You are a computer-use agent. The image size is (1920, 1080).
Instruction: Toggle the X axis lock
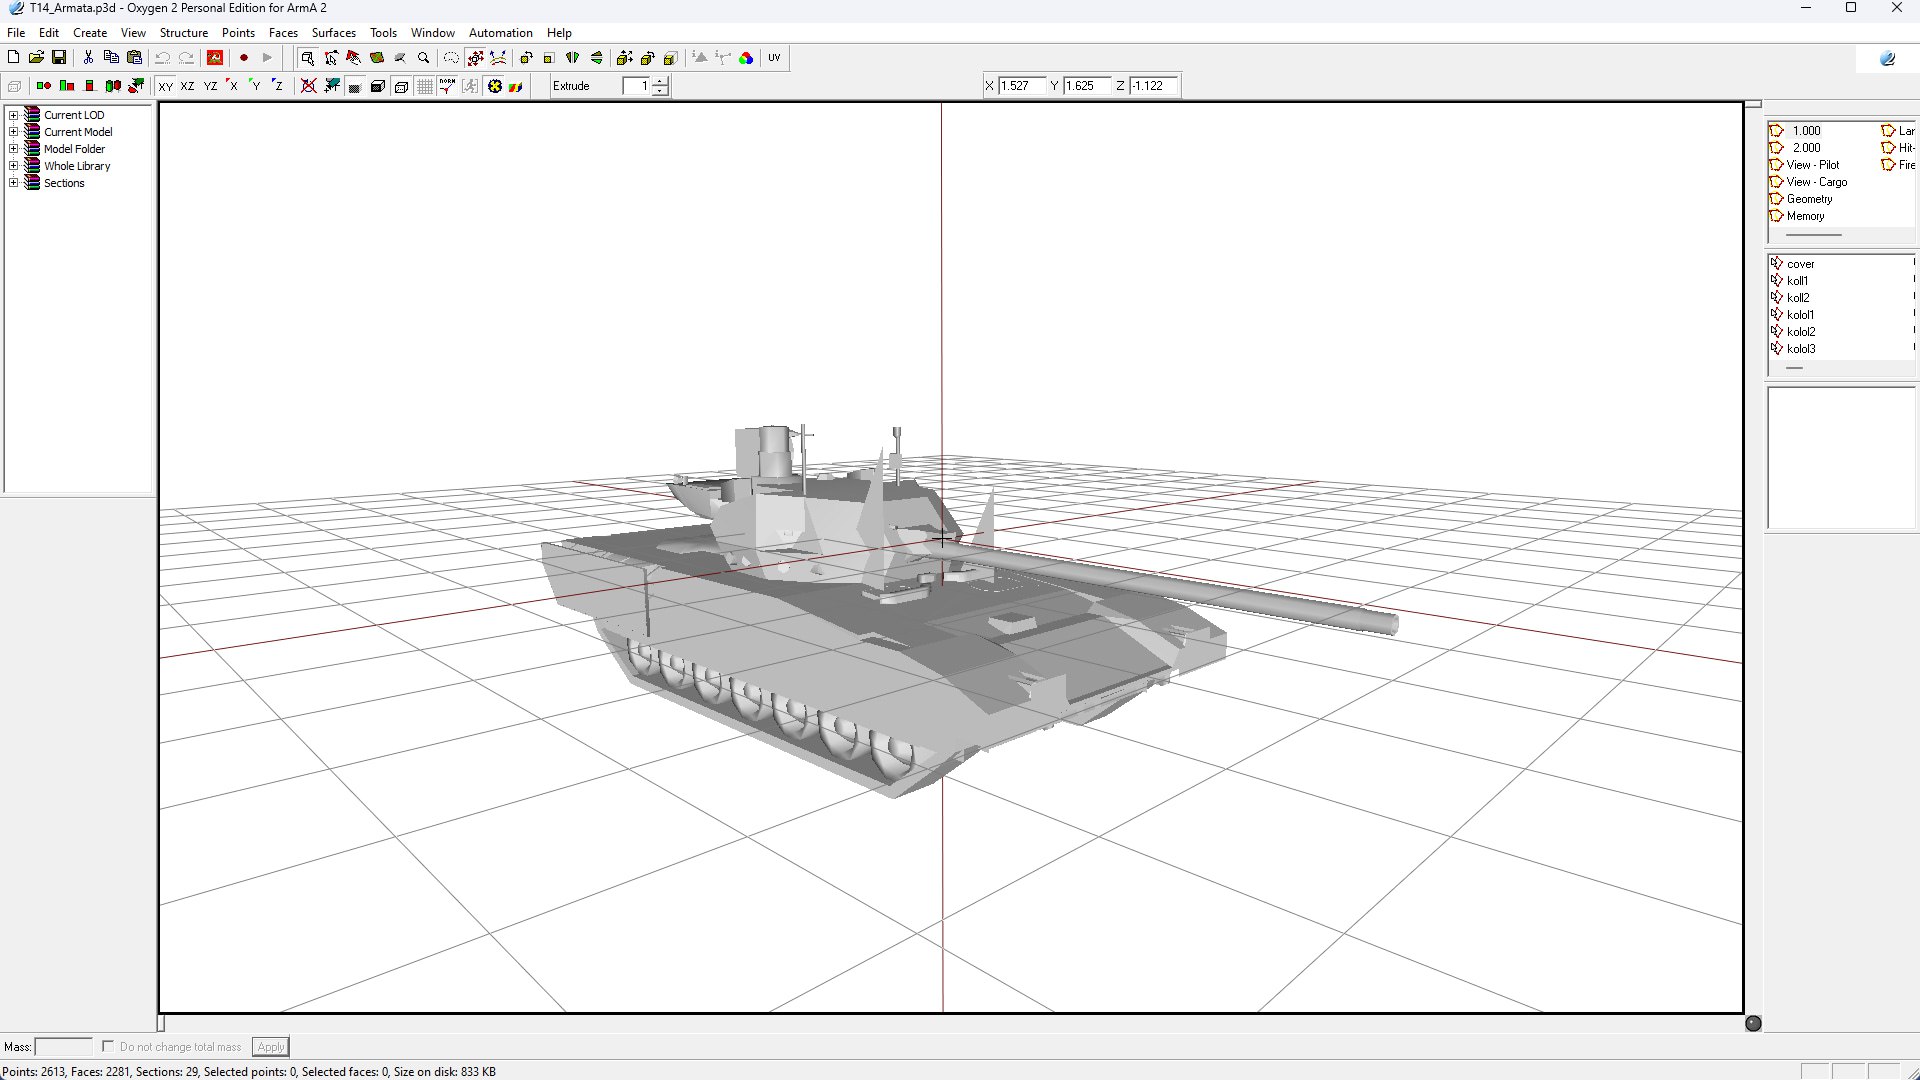pos(232,86)
